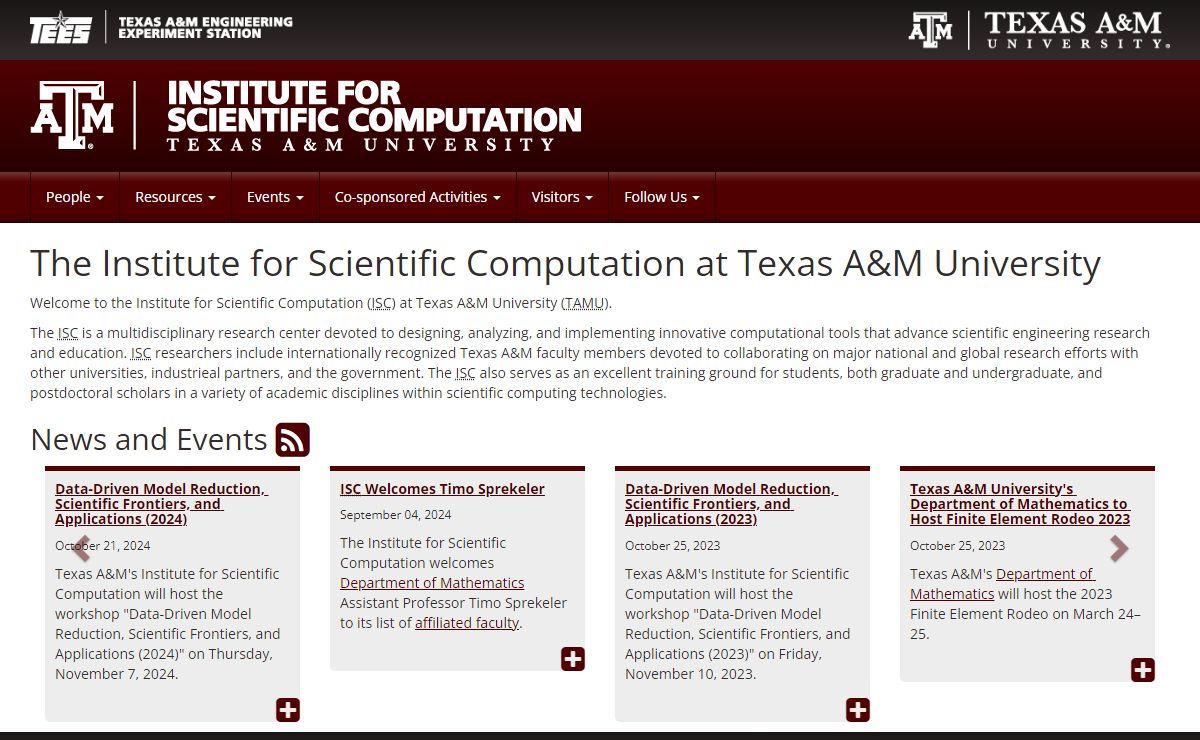Expand the Finite Element Rodeo 2023 card plus icon
This screenshot has height=740, width=1200.
[1143, 670]
